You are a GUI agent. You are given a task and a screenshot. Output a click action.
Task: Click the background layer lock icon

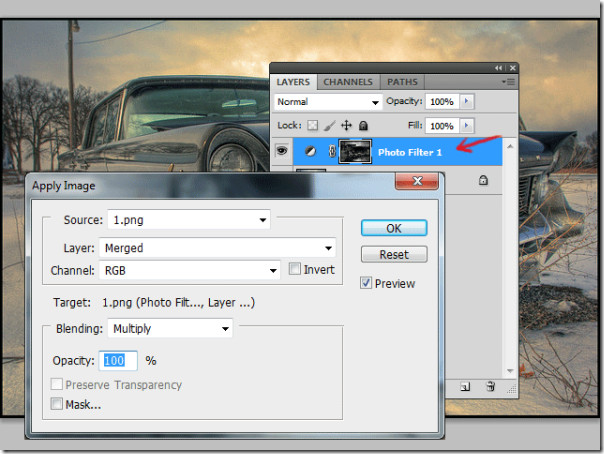pyautogui.click(x=483, y=180)
